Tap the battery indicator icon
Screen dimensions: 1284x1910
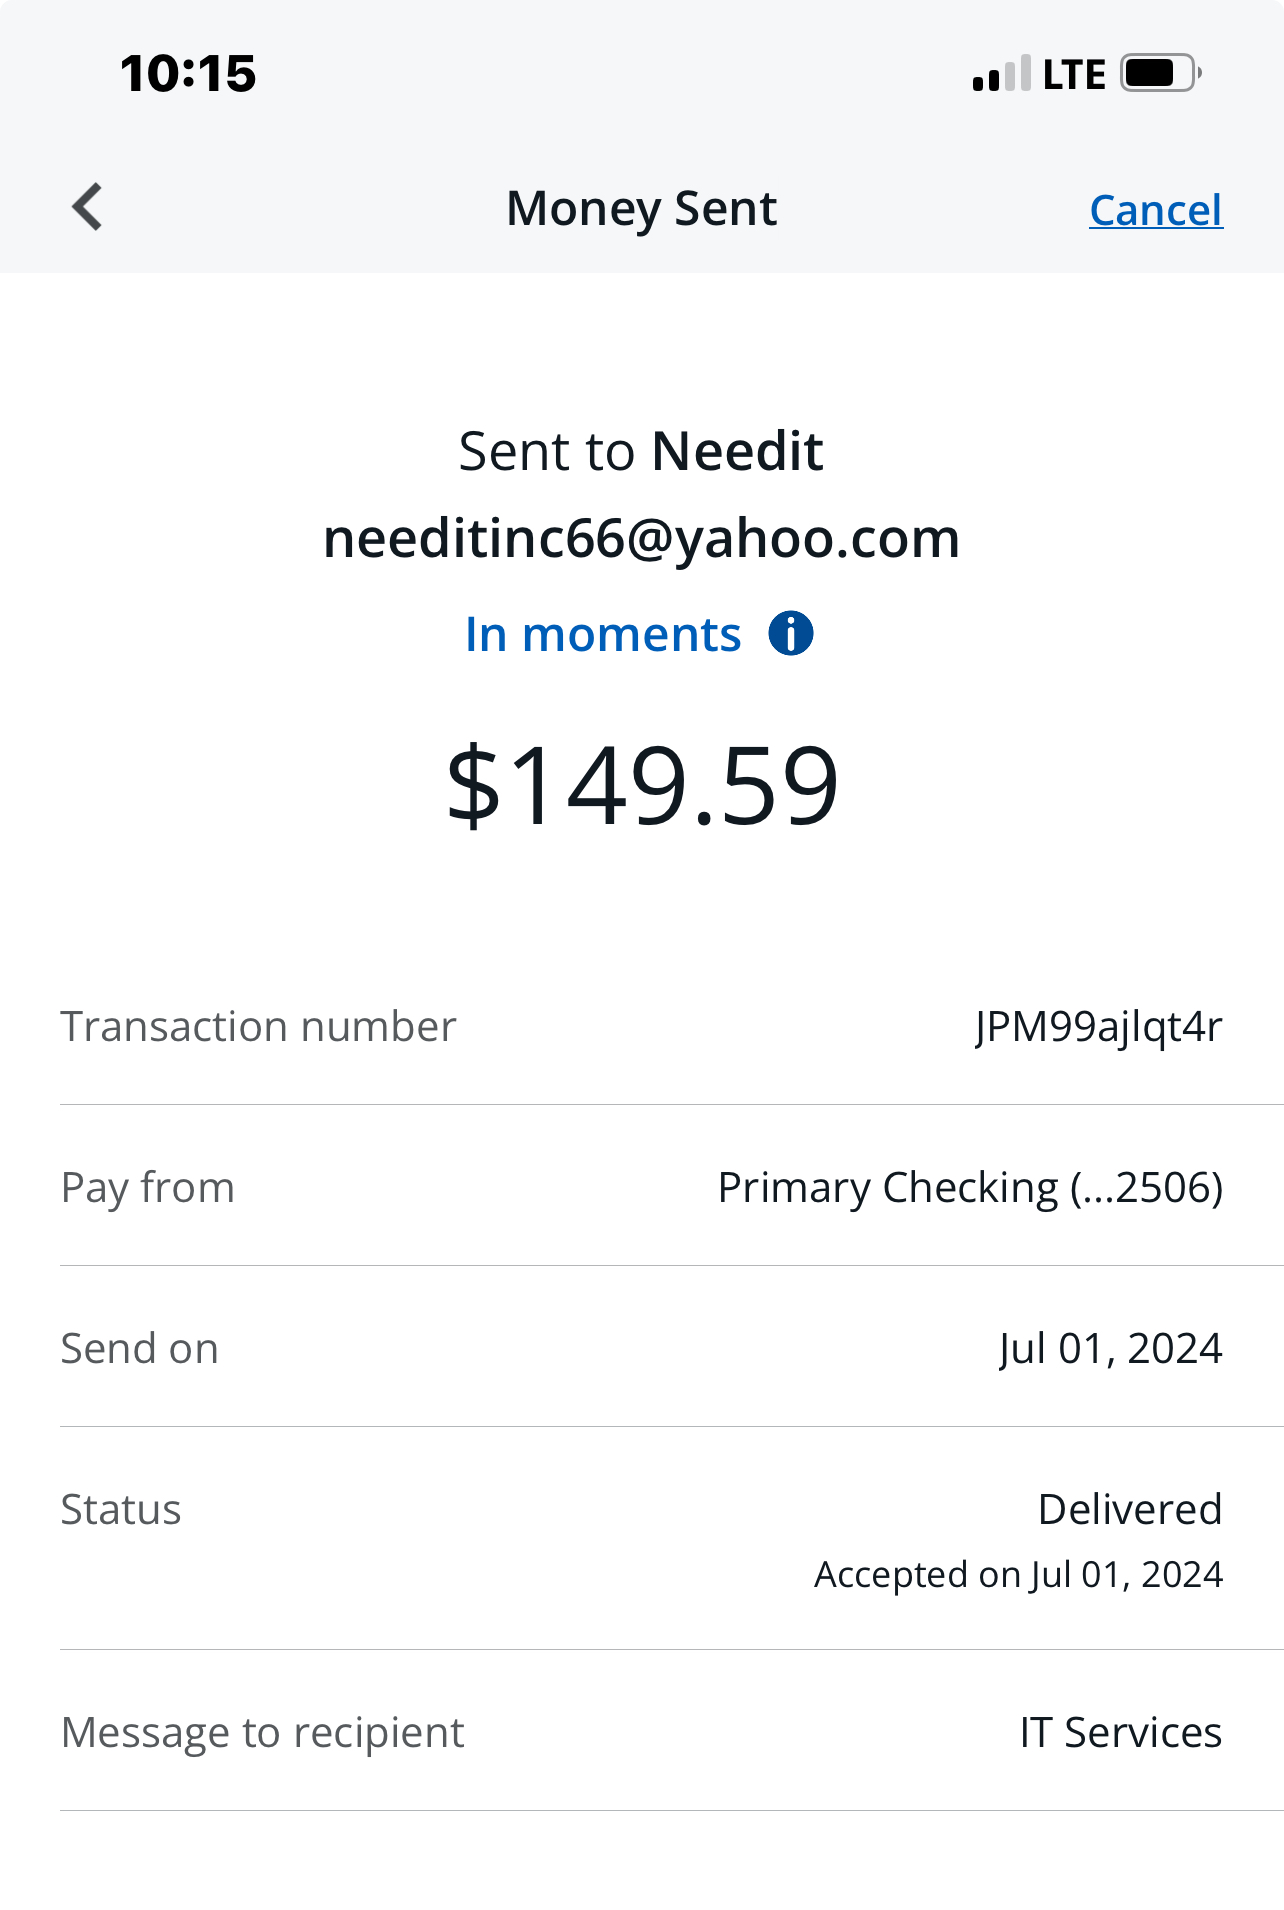[1160, 73]
